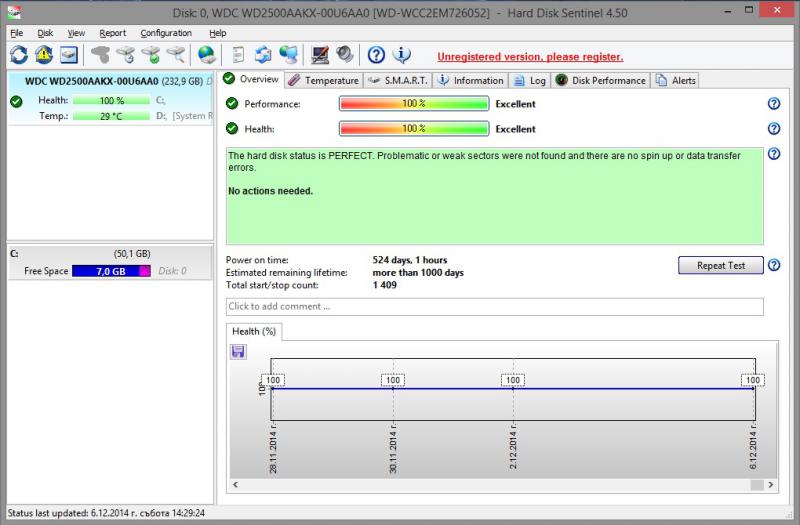Screen dimensions: 800x525
Task: Click the 'Click to add comment' field
Action: click(x=494, y=307)
